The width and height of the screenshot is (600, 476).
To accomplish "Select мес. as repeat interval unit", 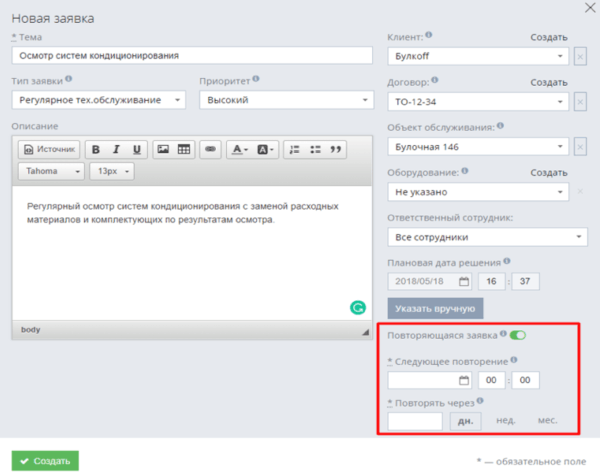I will [548, 421].
